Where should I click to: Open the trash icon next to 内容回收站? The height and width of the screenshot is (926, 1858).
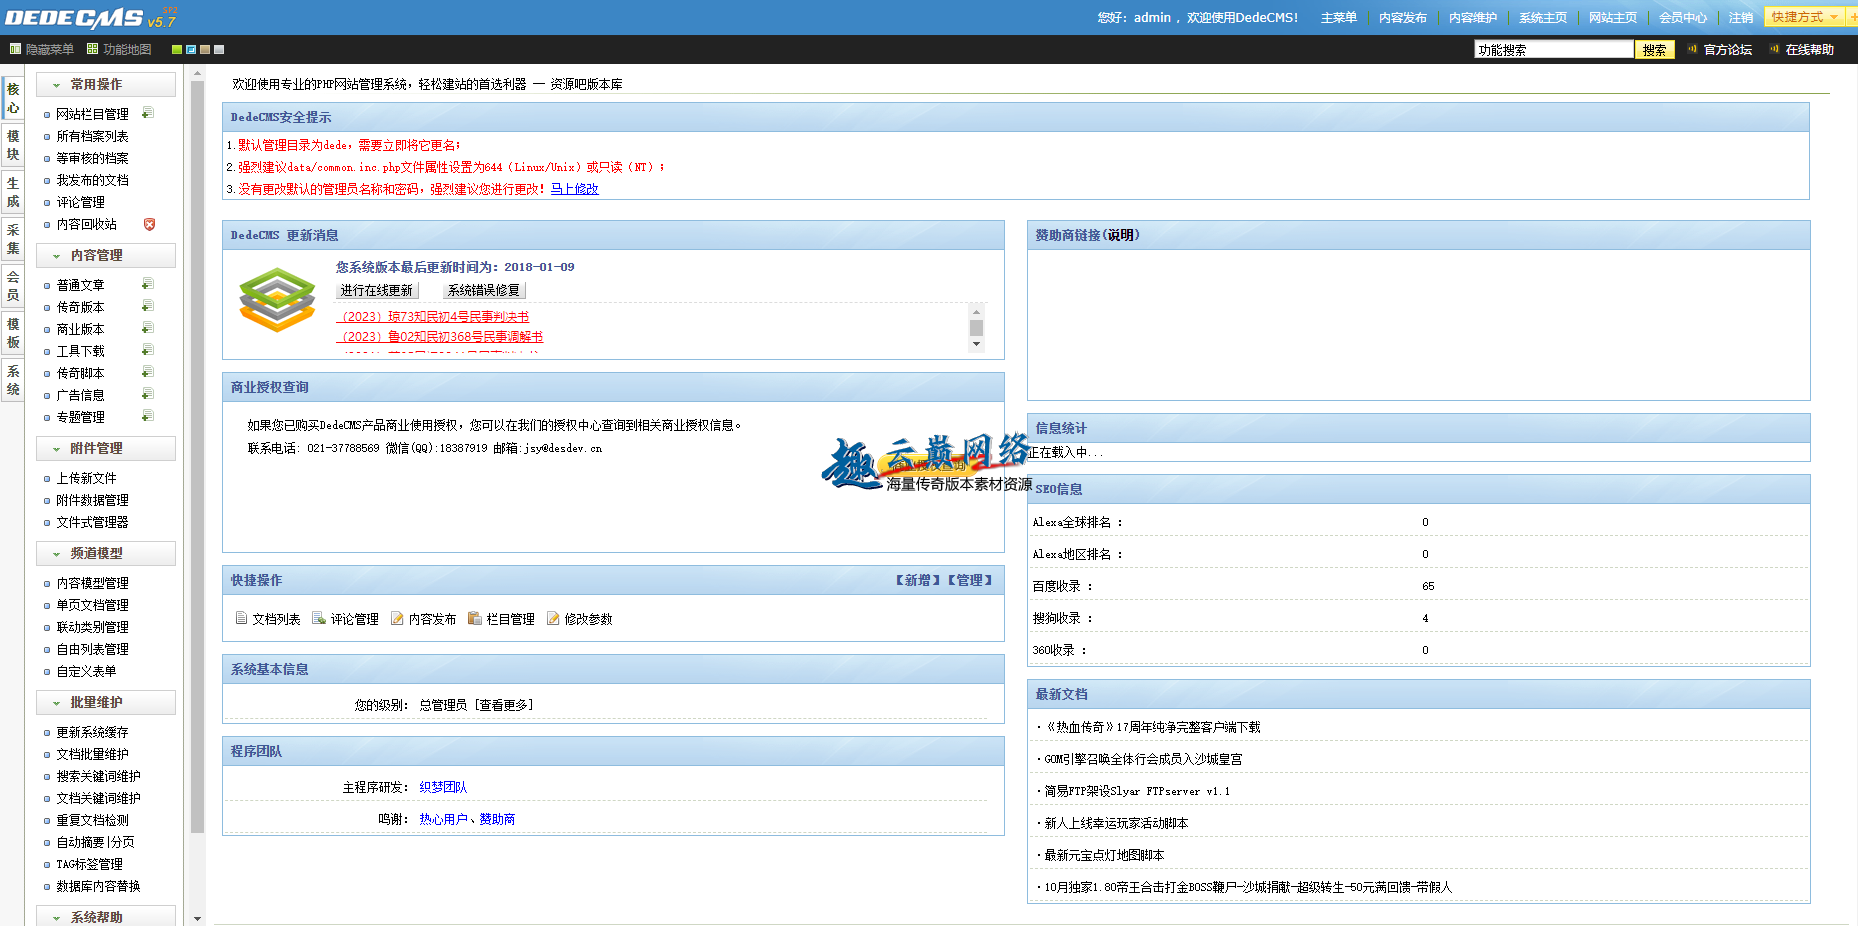(149, 224)
